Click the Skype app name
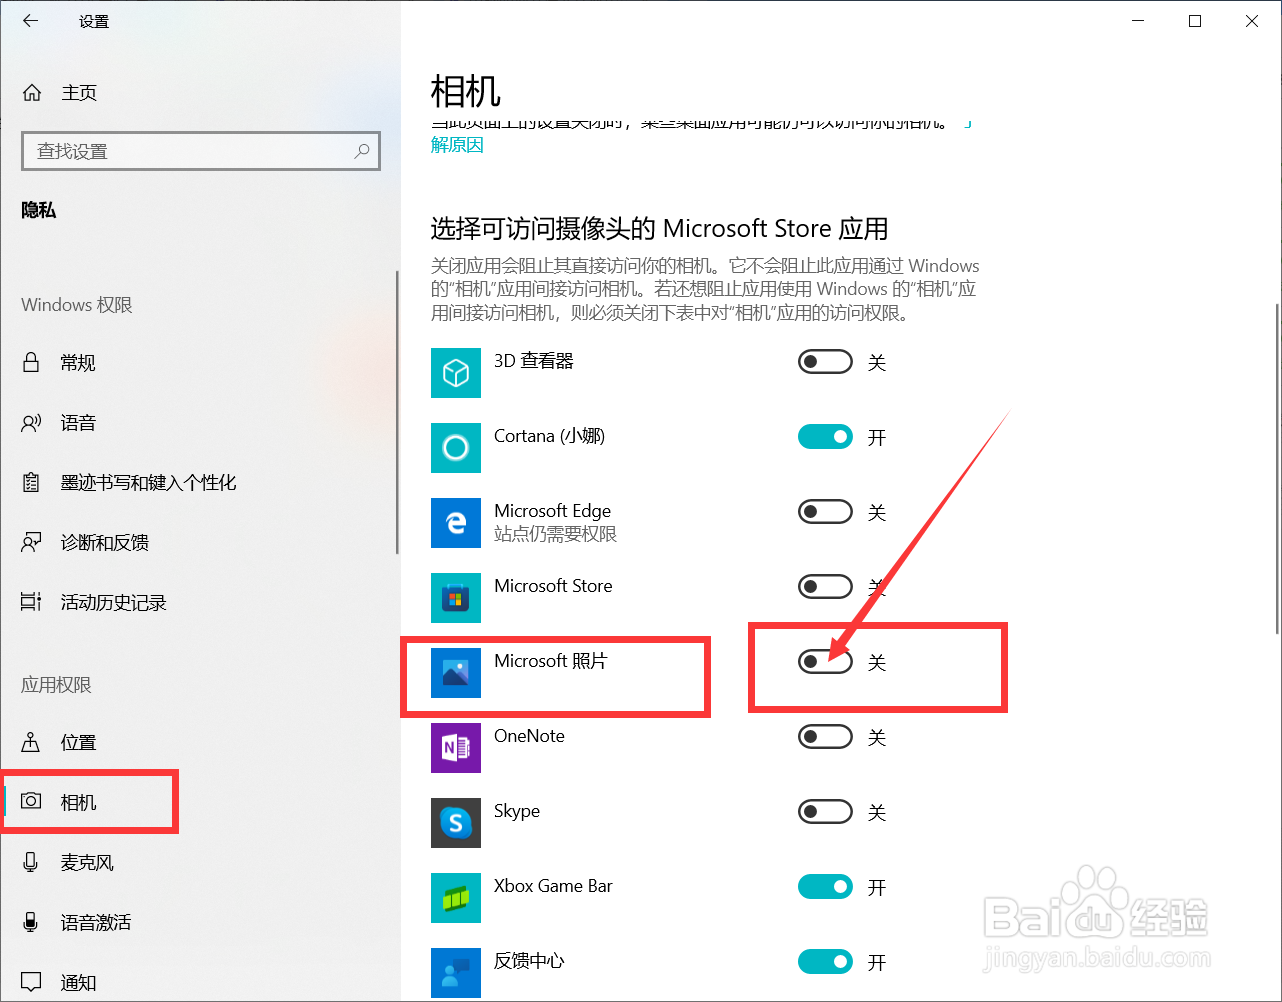This screenshot has height=1002, width=1282. click(517, 811)
